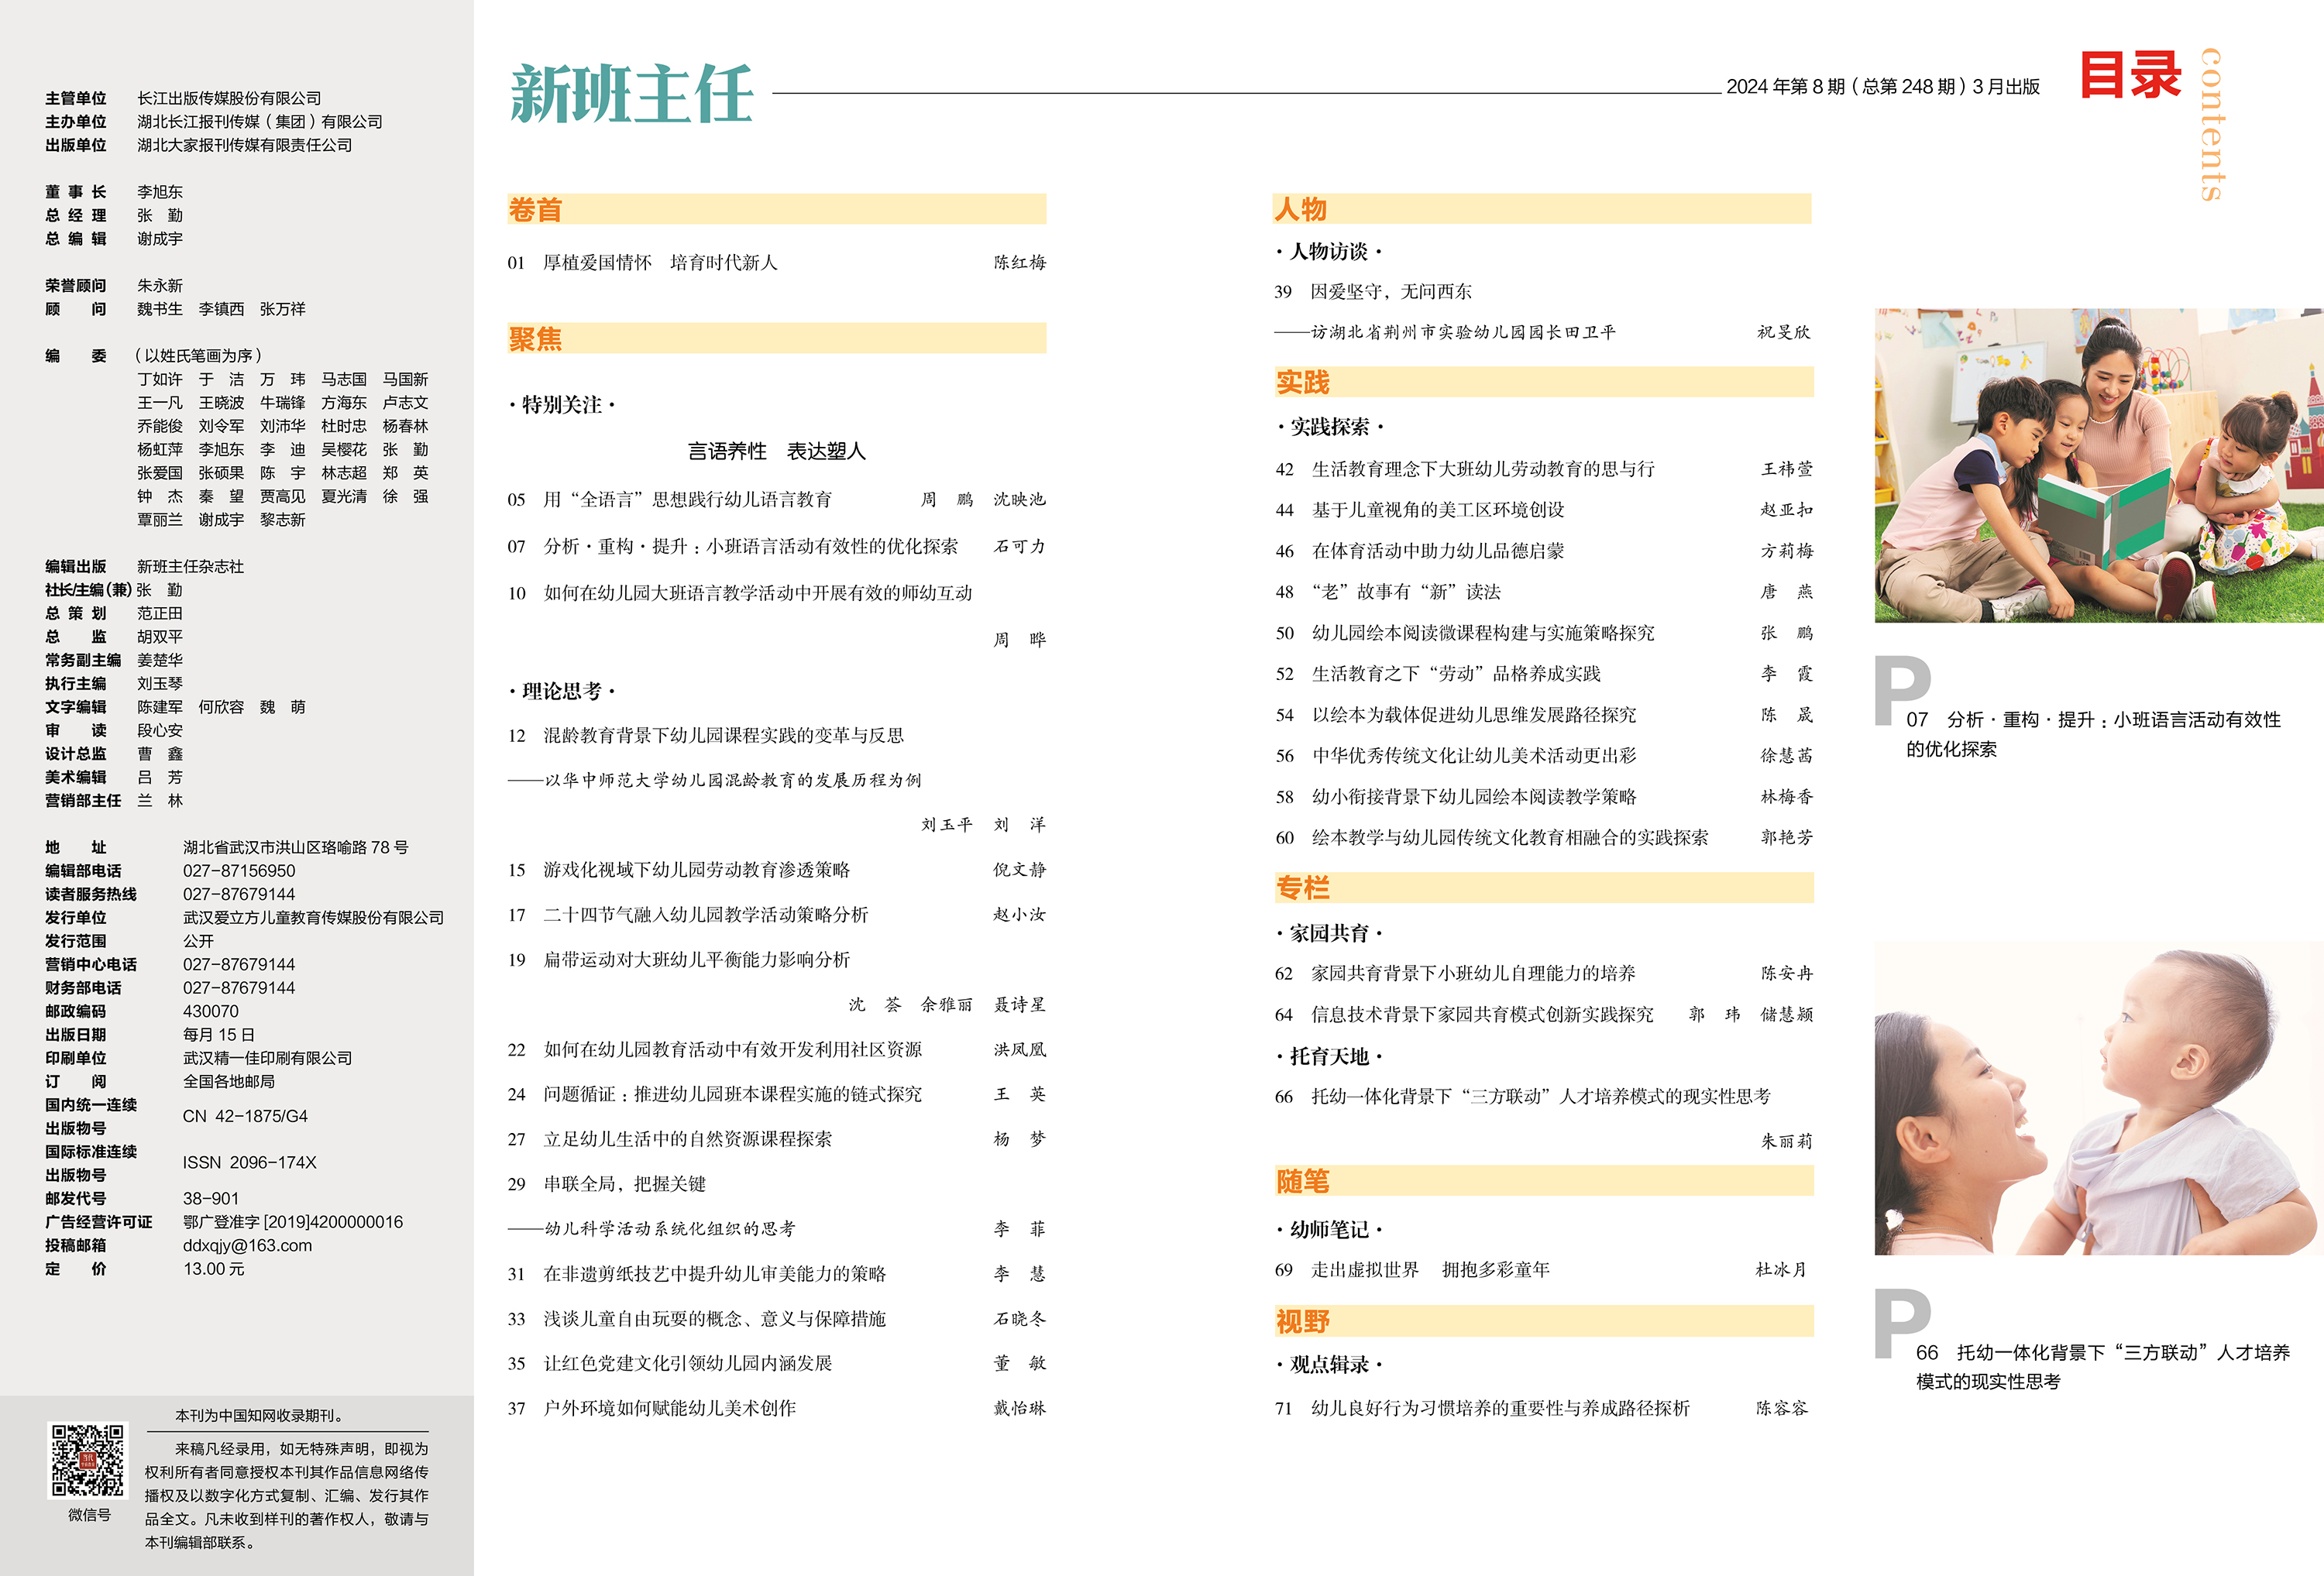Screen dimensions: 2324x1576
Task: Click the 新班主任 magazine title logo
Action: [x=631, y=94]
